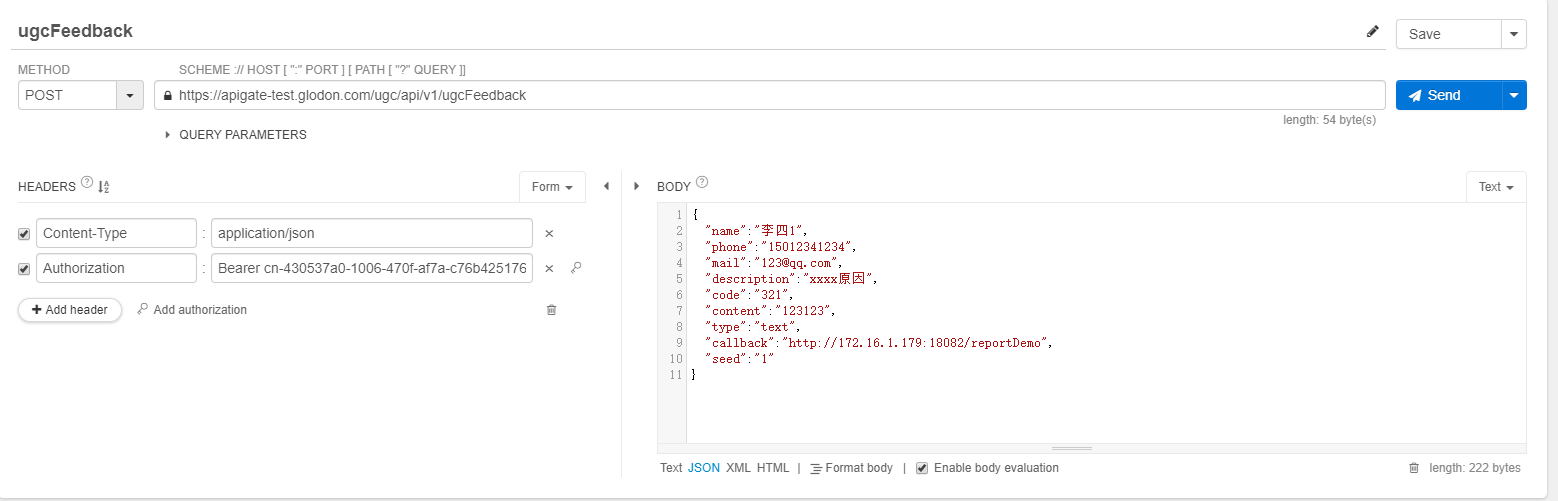
Task: Click the trash icon to clear the body
Action: (1413, 468)
